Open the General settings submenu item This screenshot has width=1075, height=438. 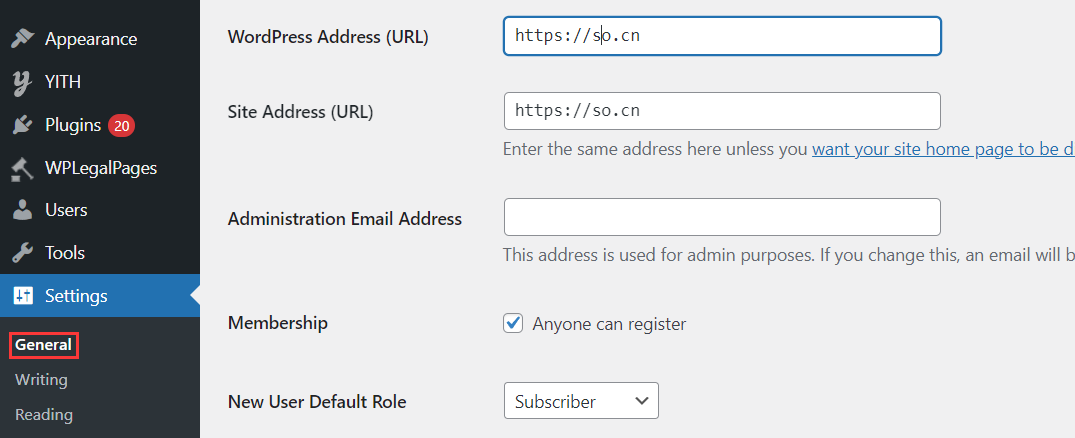coord(43,345)
